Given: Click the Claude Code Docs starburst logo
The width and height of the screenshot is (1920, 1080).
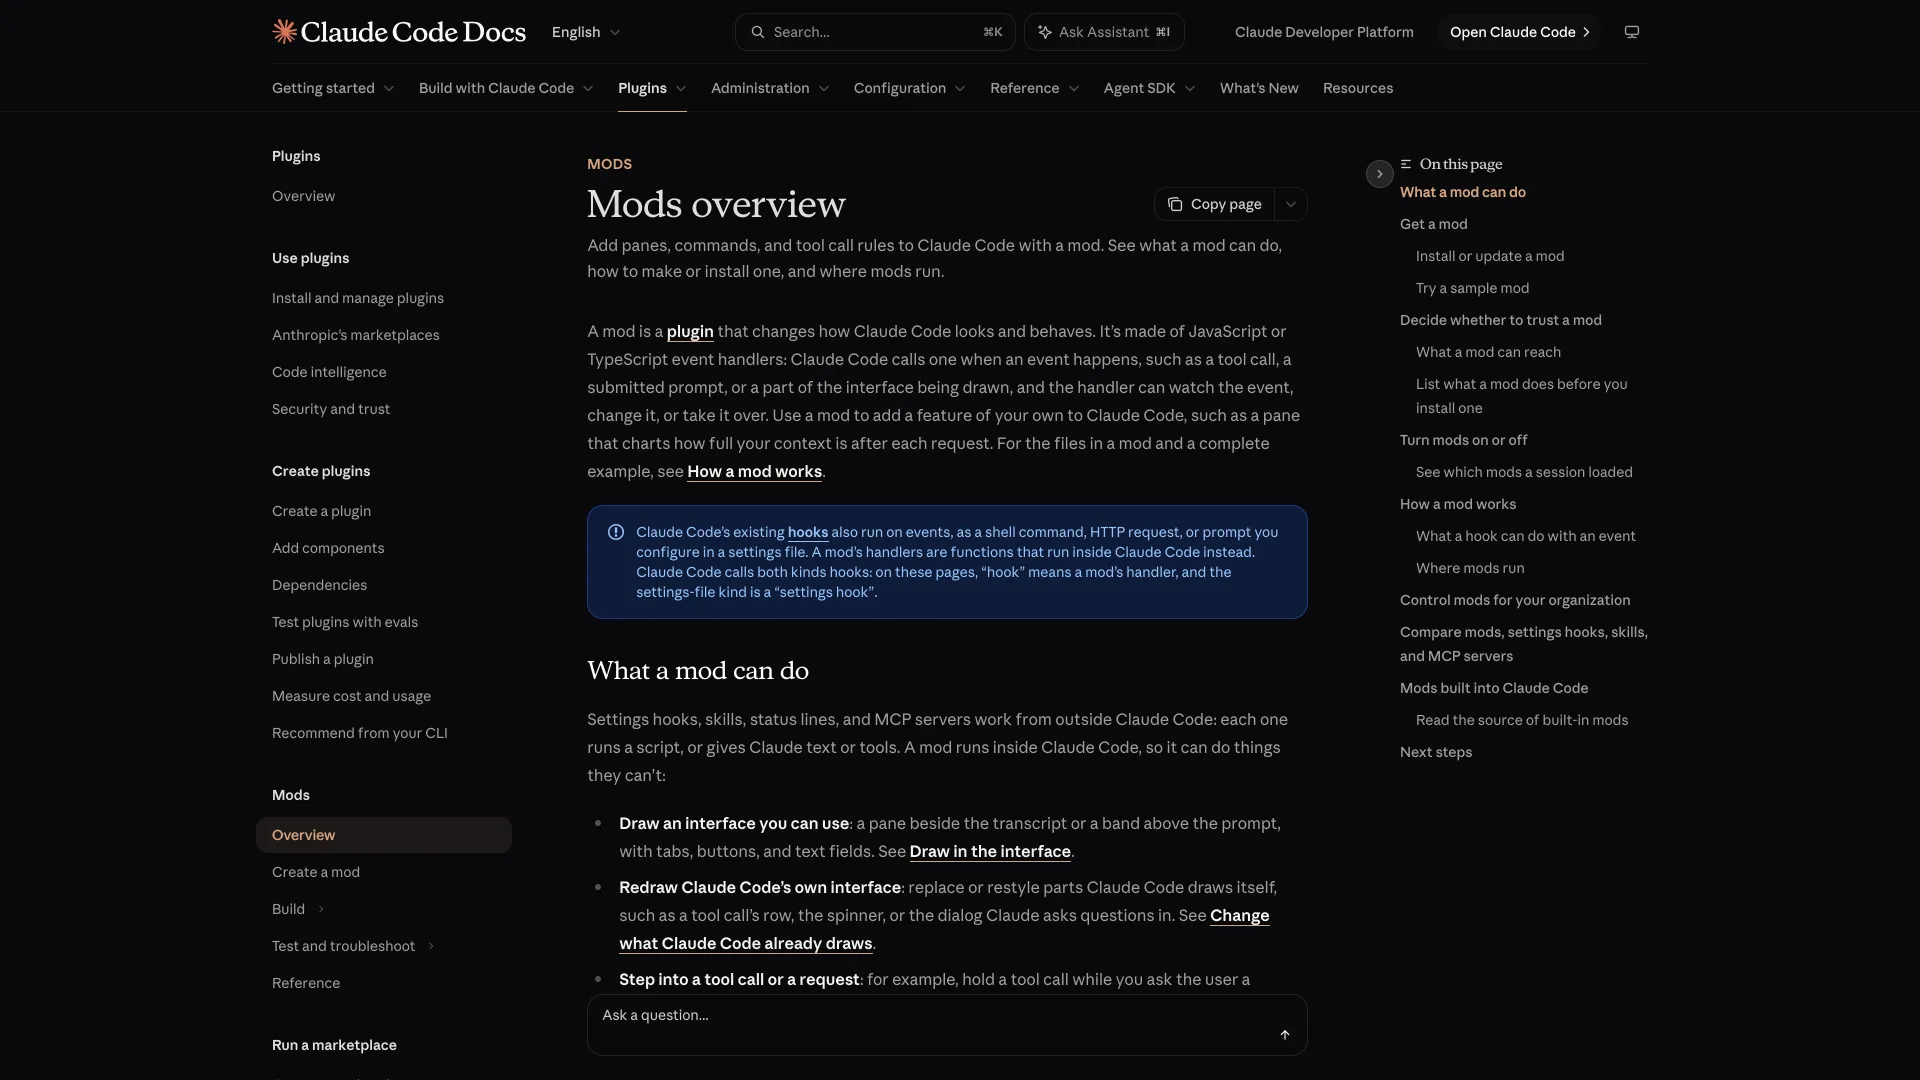Looking at the screenshot, I should [x=284, y=32].
